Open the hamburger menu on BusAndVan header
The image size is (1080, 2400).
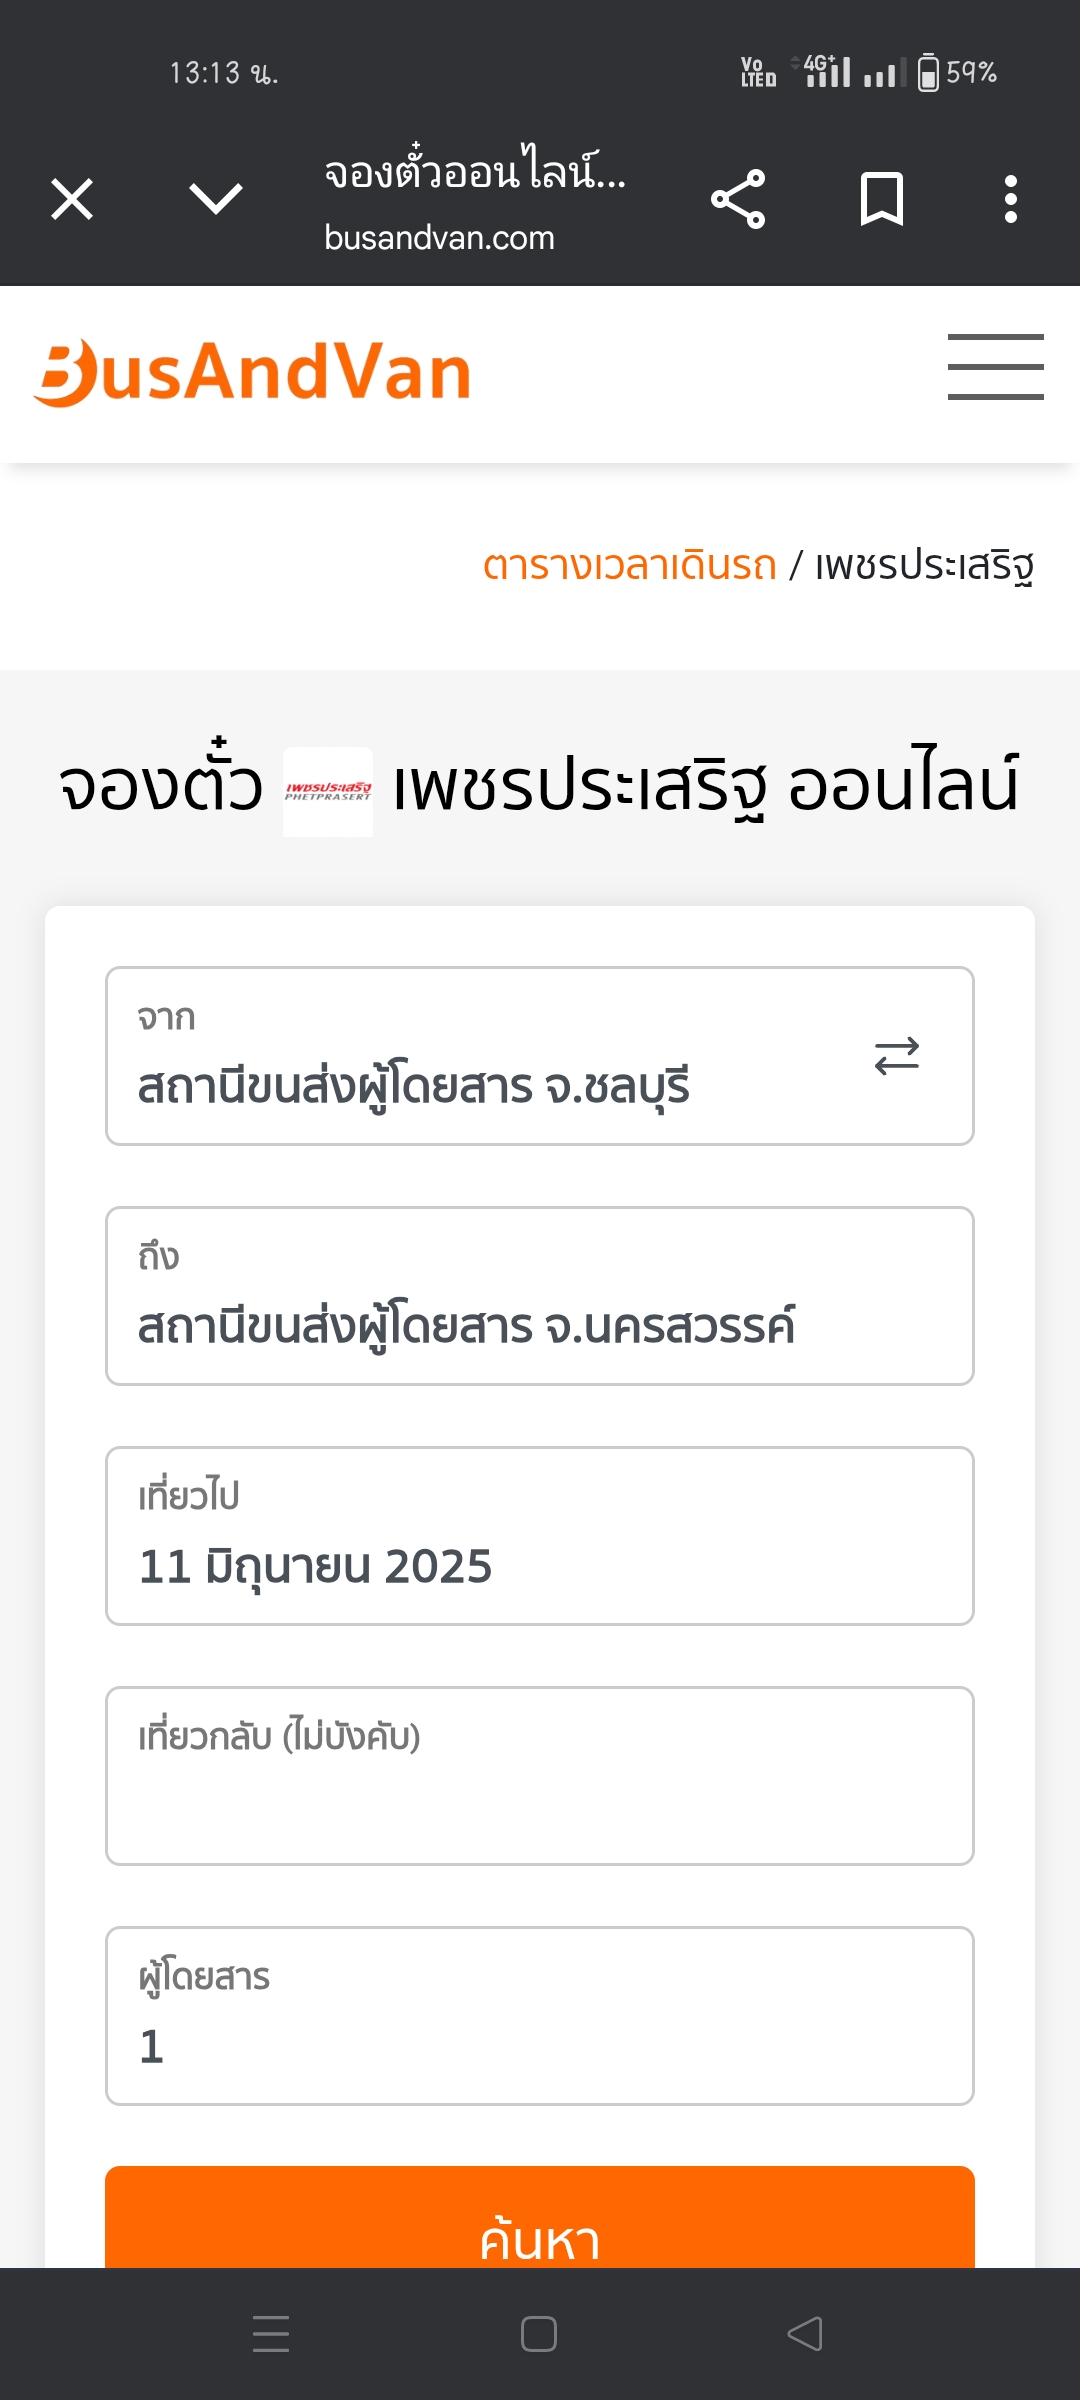(x=996, y=367)
